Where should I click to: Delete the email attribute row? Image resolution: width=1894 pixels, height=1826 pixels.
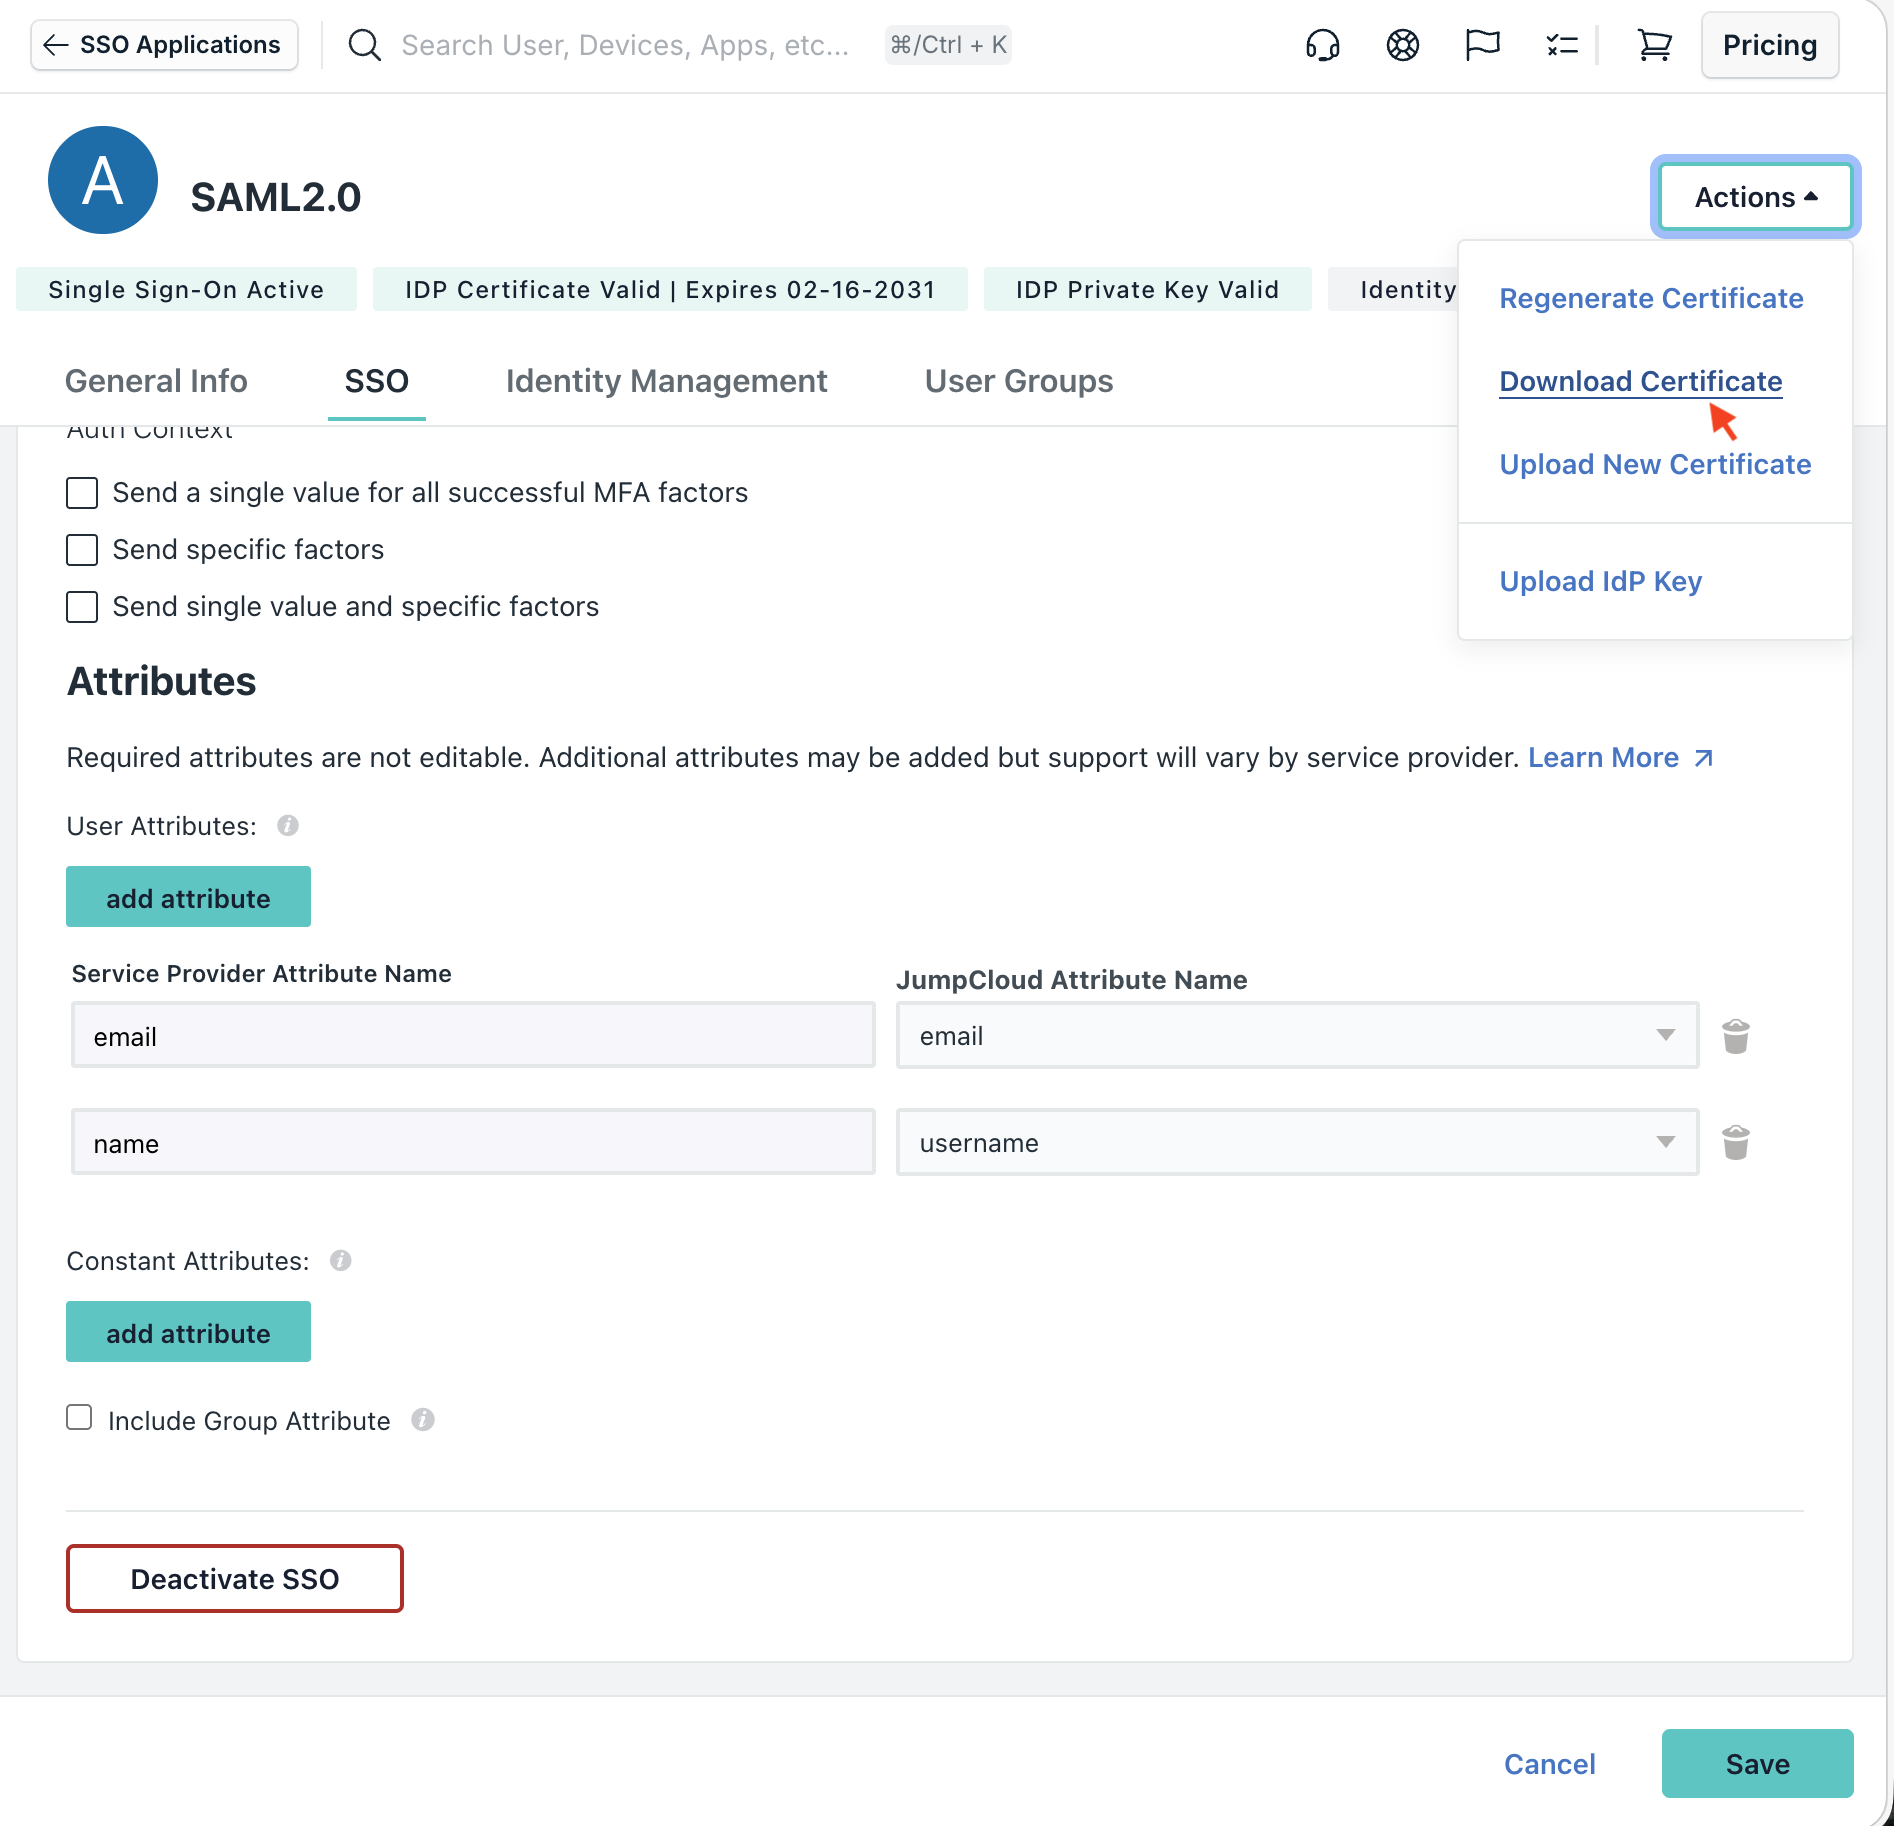point(1735,1037)
